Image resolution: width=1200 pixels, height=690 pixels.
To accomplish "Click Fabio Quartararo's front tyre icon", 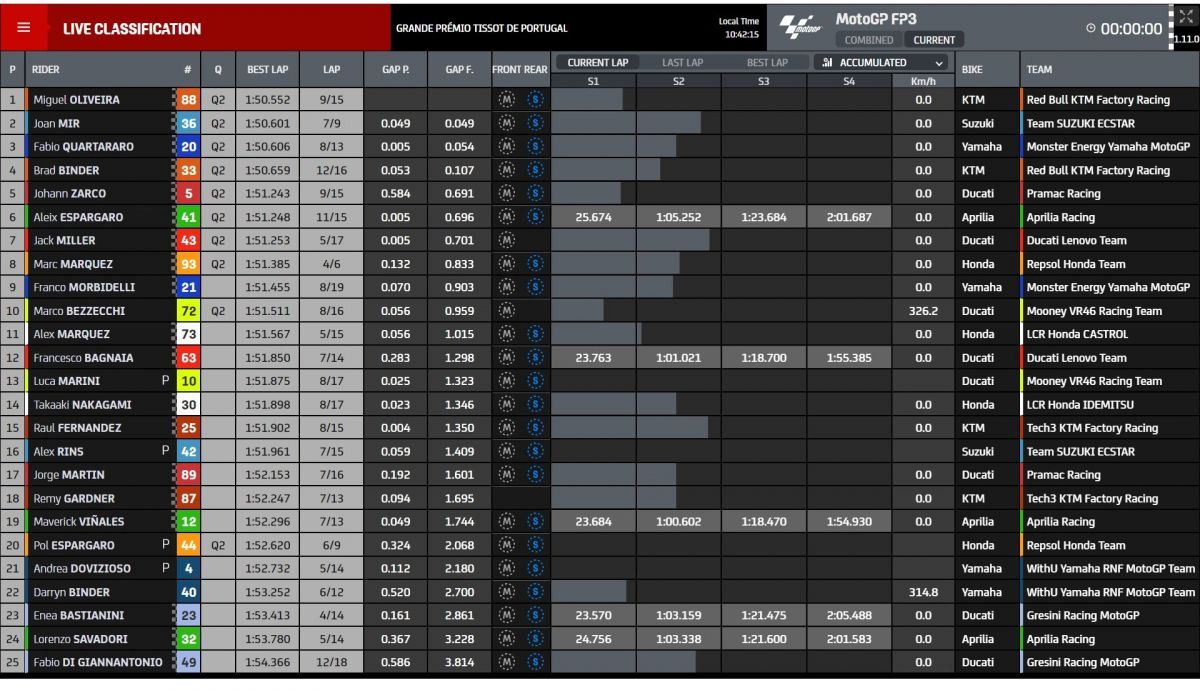I will point(506,147).
